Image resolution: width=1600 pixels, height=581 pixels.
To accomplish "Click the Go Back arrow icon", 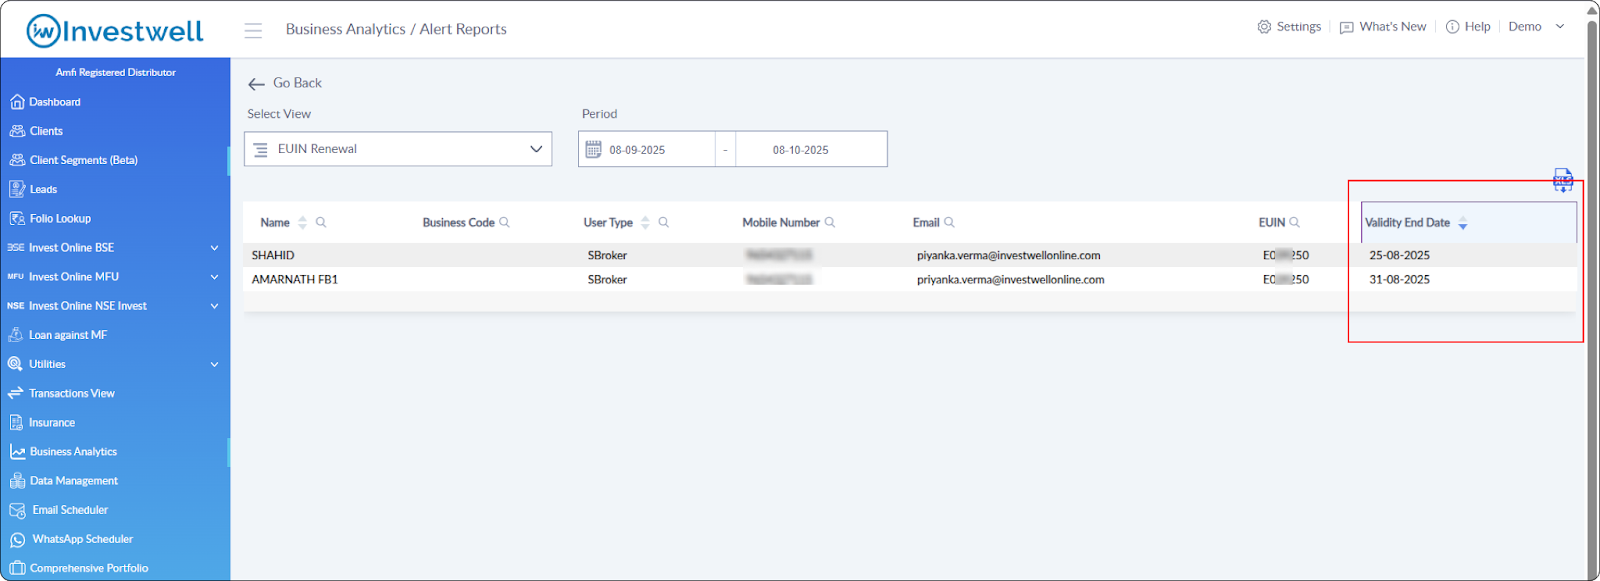I will [257, 84].
